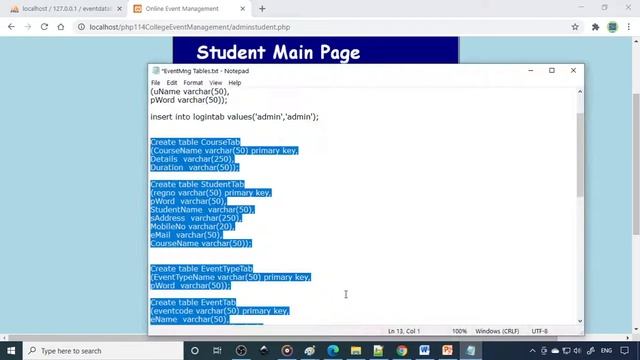
Task: Open Microsoft Word from the taskbar
Action: [x=424, y=351]
